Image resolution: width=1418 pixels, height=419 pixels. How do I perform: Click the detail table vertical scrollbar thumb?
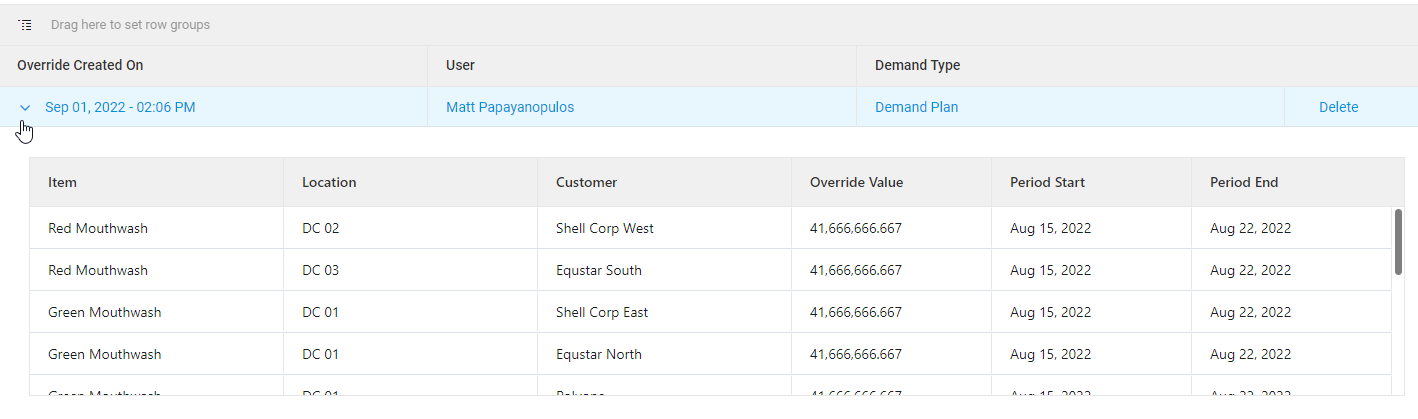pyautogui.click(x=1397, y=240)
